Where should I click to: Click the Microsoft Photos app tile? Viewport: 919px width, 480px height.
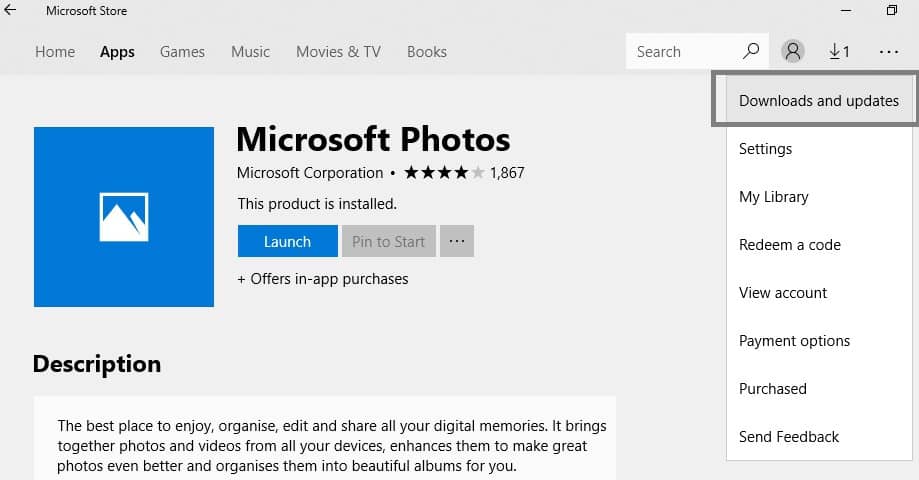[124, 217]
